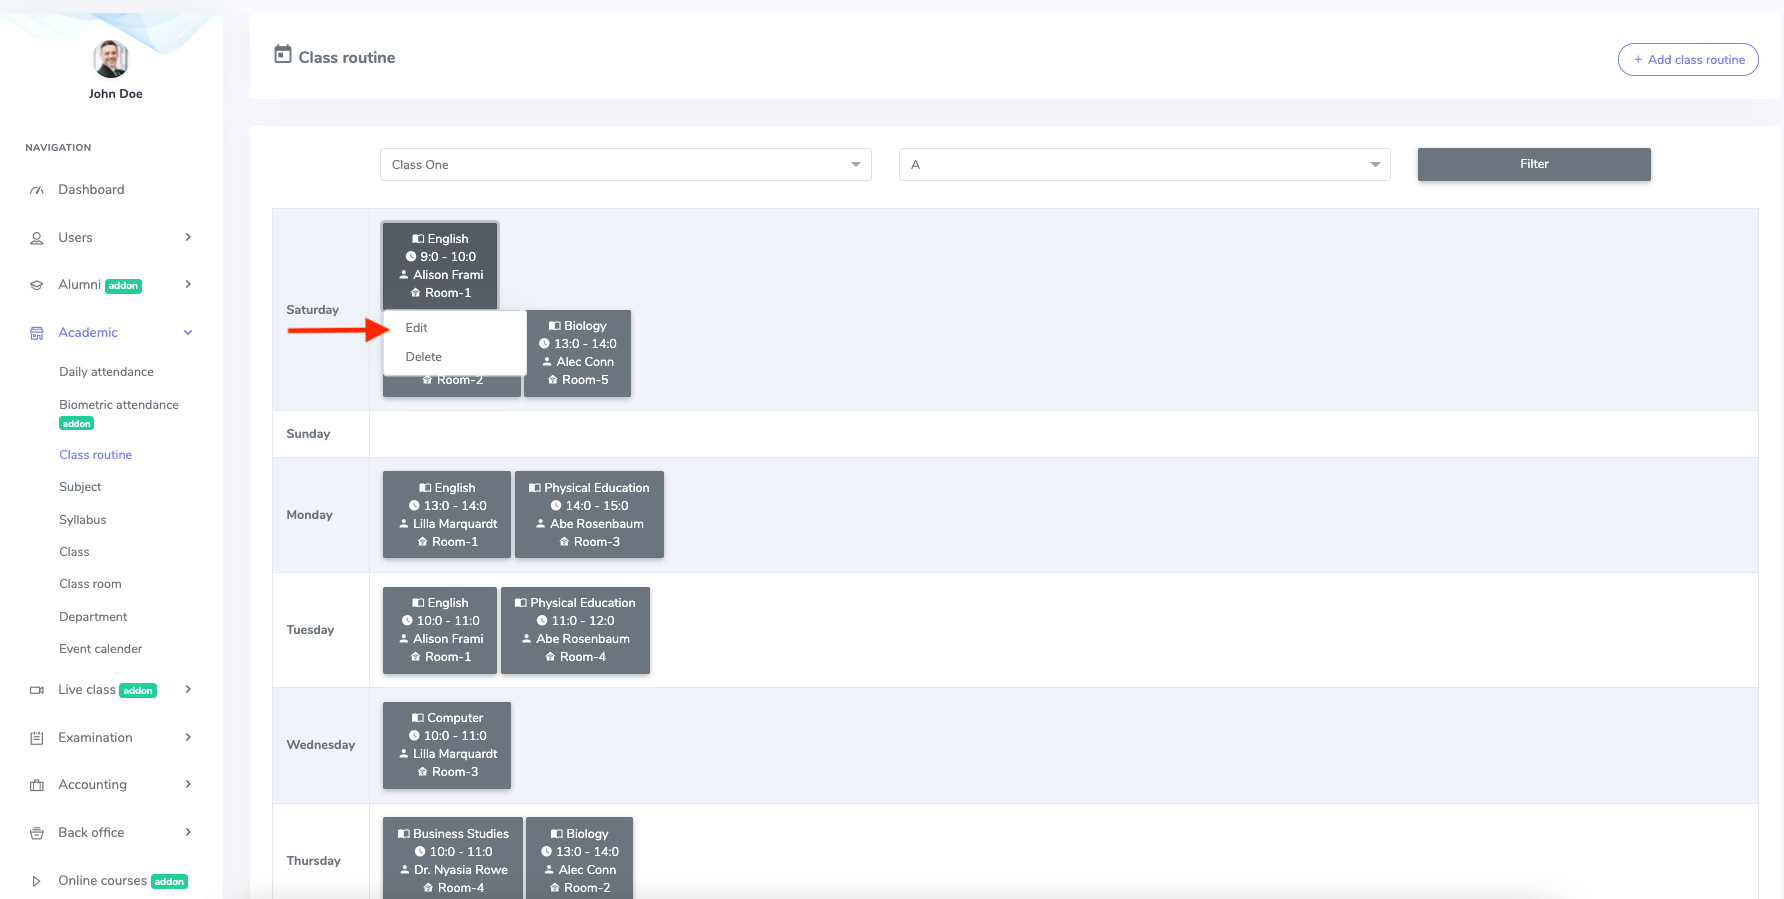The image size is (1784, 899).
Task: Expand the Users submenu arrow
Action: click(188, 237)
